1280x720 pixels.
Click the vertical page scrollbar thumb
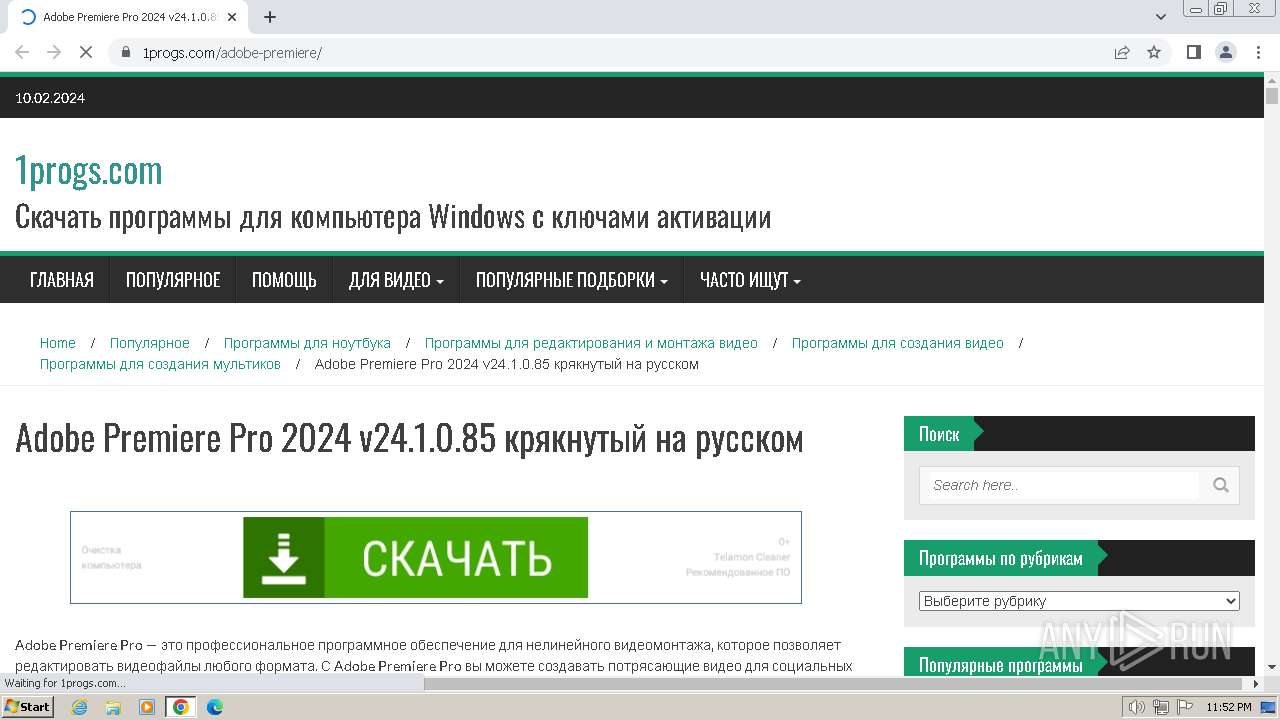click(x=1272, y=96)
